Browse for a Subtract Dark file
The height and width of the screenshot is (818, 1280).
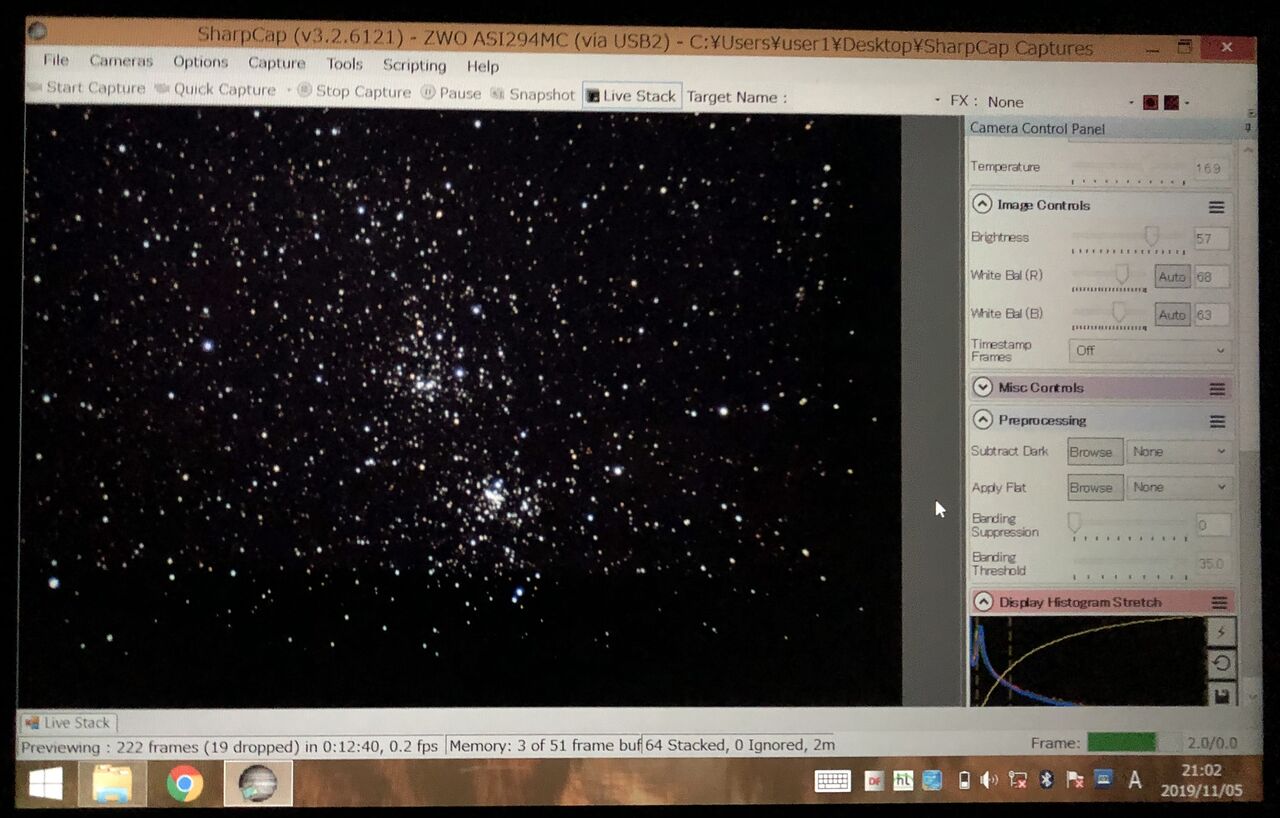tap(1095, 452)
